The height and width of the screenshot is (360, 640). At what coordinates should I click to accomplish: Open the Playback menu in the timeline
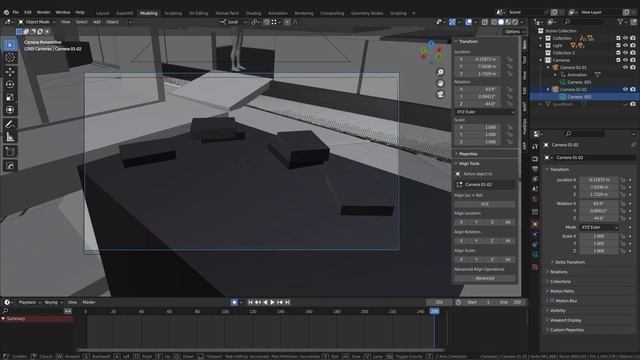27,302
